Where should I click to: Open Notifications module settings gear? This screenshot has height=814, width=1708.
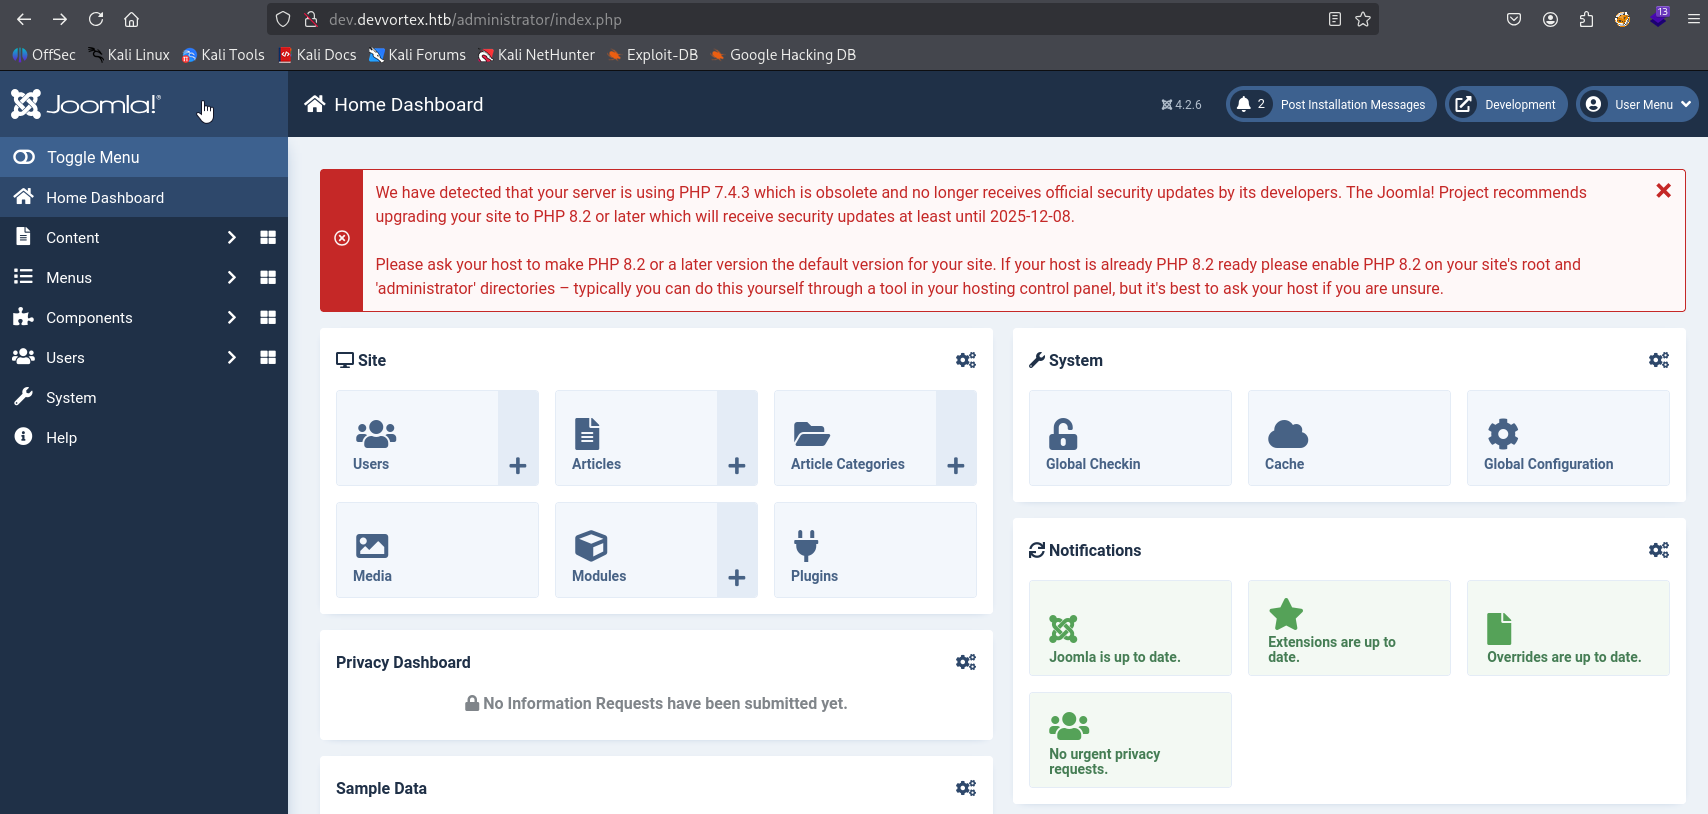tap(1659, 550)
